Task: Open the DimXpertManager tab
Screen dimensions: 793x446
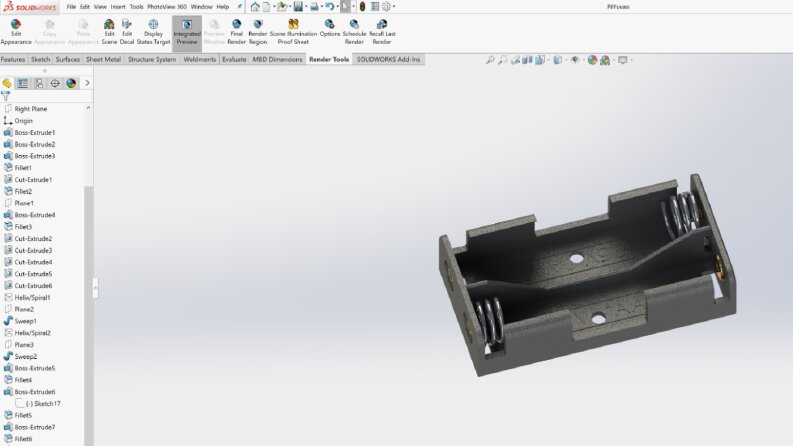Action: tap(55, 83)
